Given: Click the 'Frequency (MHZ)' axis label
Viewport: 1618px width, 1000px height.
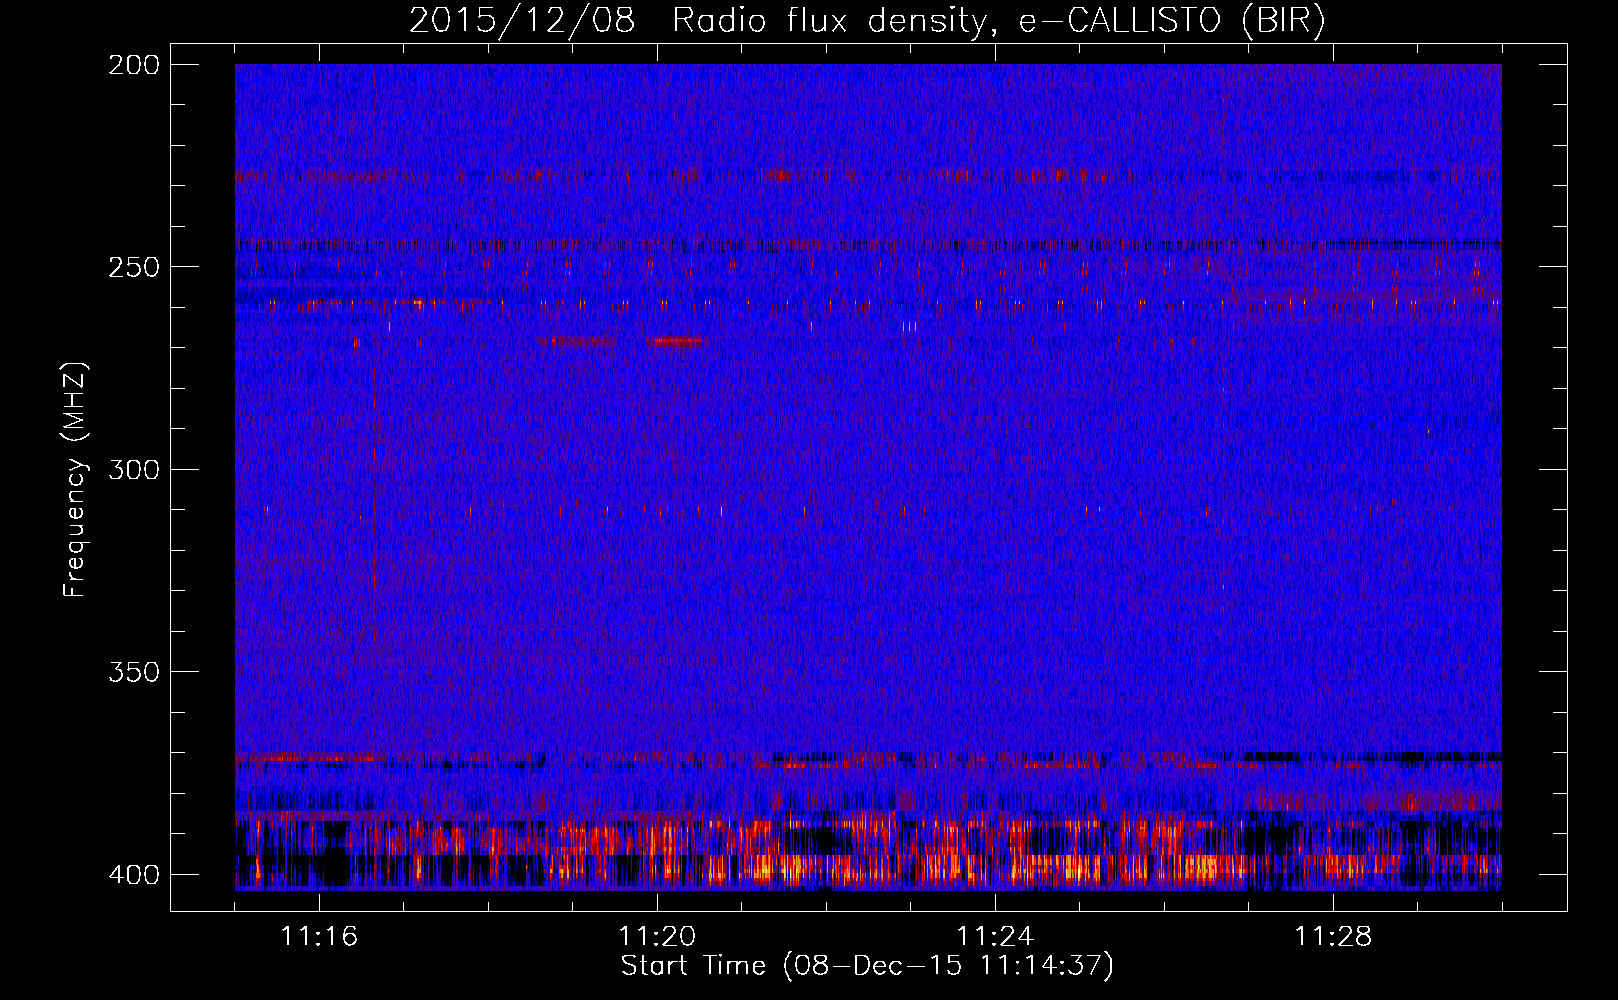Looking at the screenshot, I should (76, 479).
